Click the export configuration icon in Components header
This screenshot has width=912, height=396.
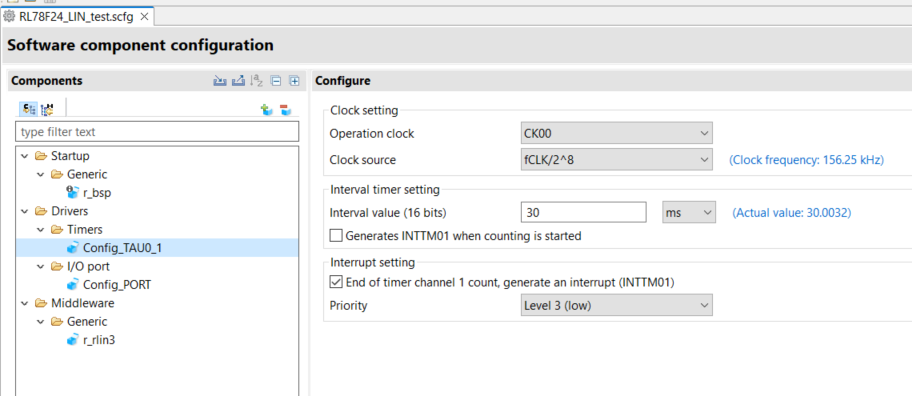tap(238, 81)
